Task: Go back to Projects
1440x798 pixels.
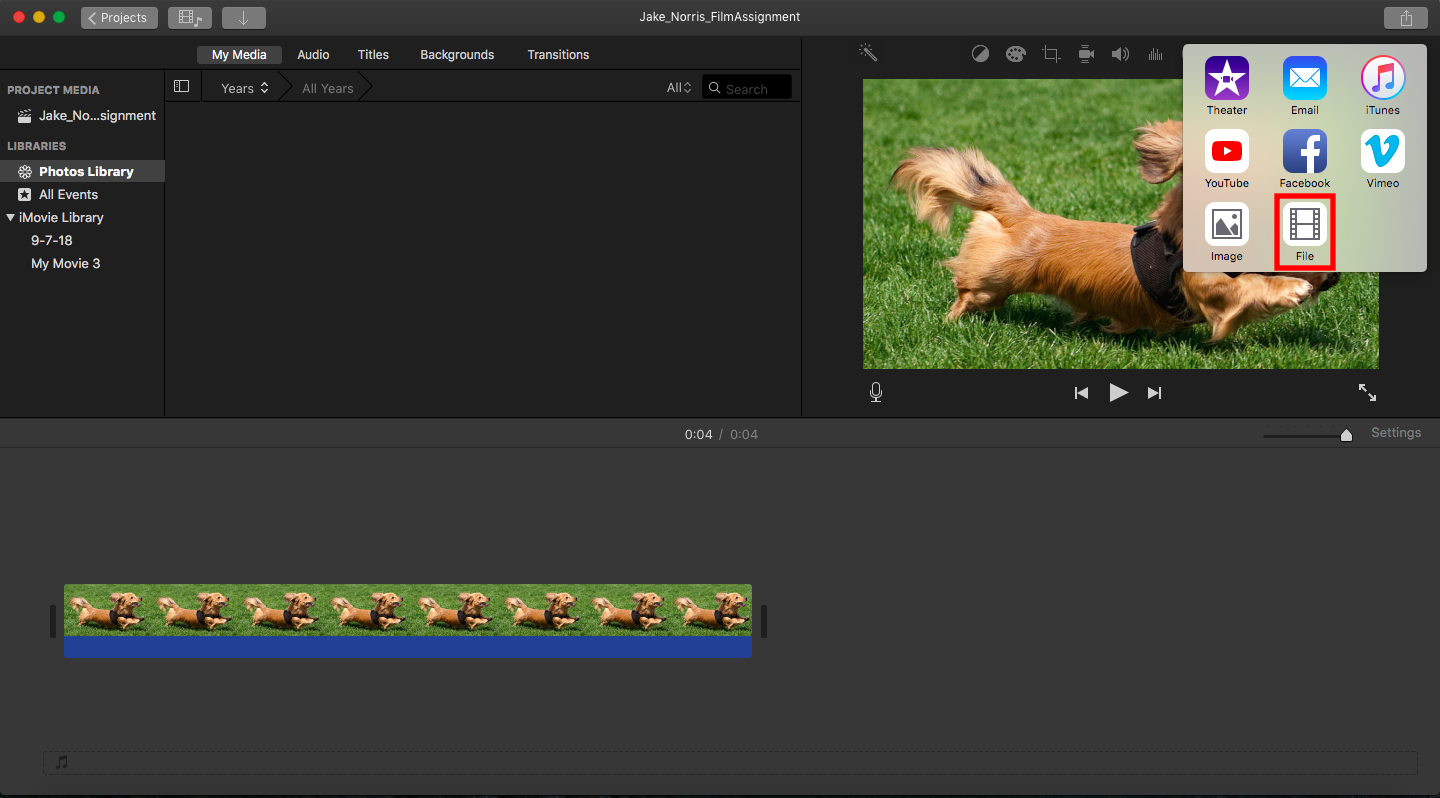Action: pyautogui.click(x=119, y=18)
